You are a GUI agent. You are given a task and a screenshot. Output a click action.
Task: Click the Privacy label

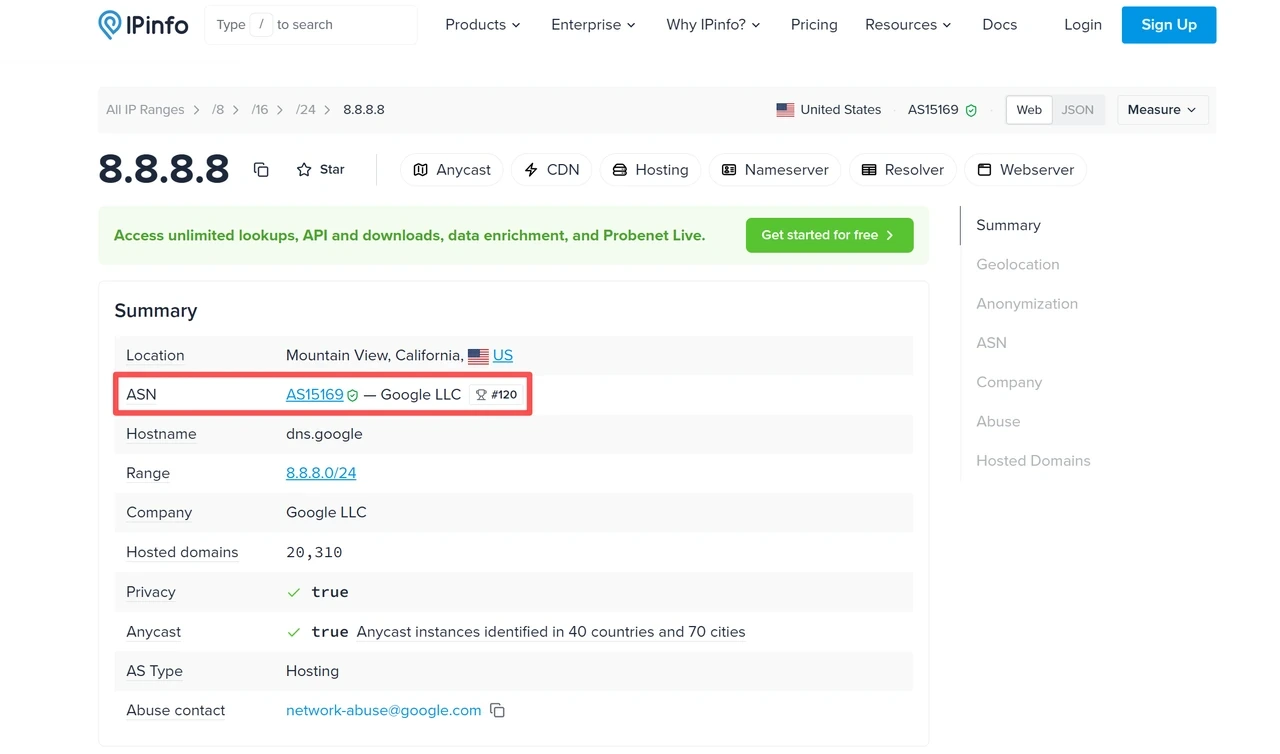click(150, 592)
